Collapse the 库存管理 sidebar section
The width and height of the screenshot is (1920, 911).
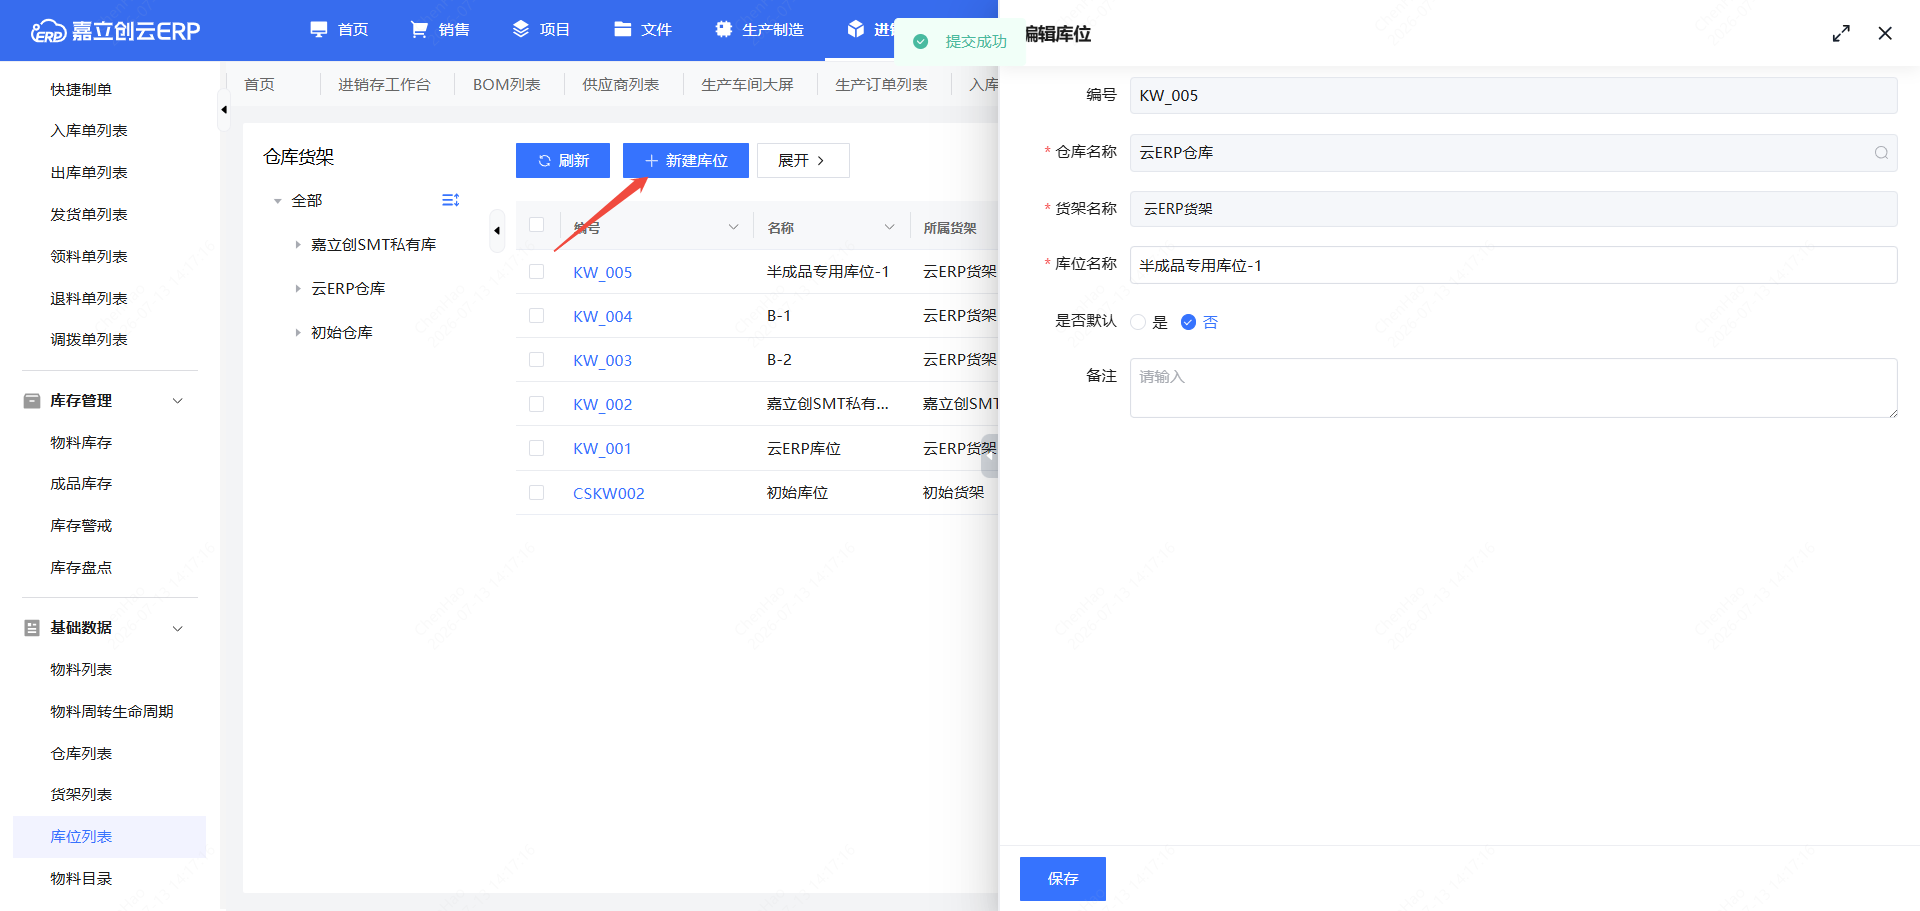click(178, 401)
